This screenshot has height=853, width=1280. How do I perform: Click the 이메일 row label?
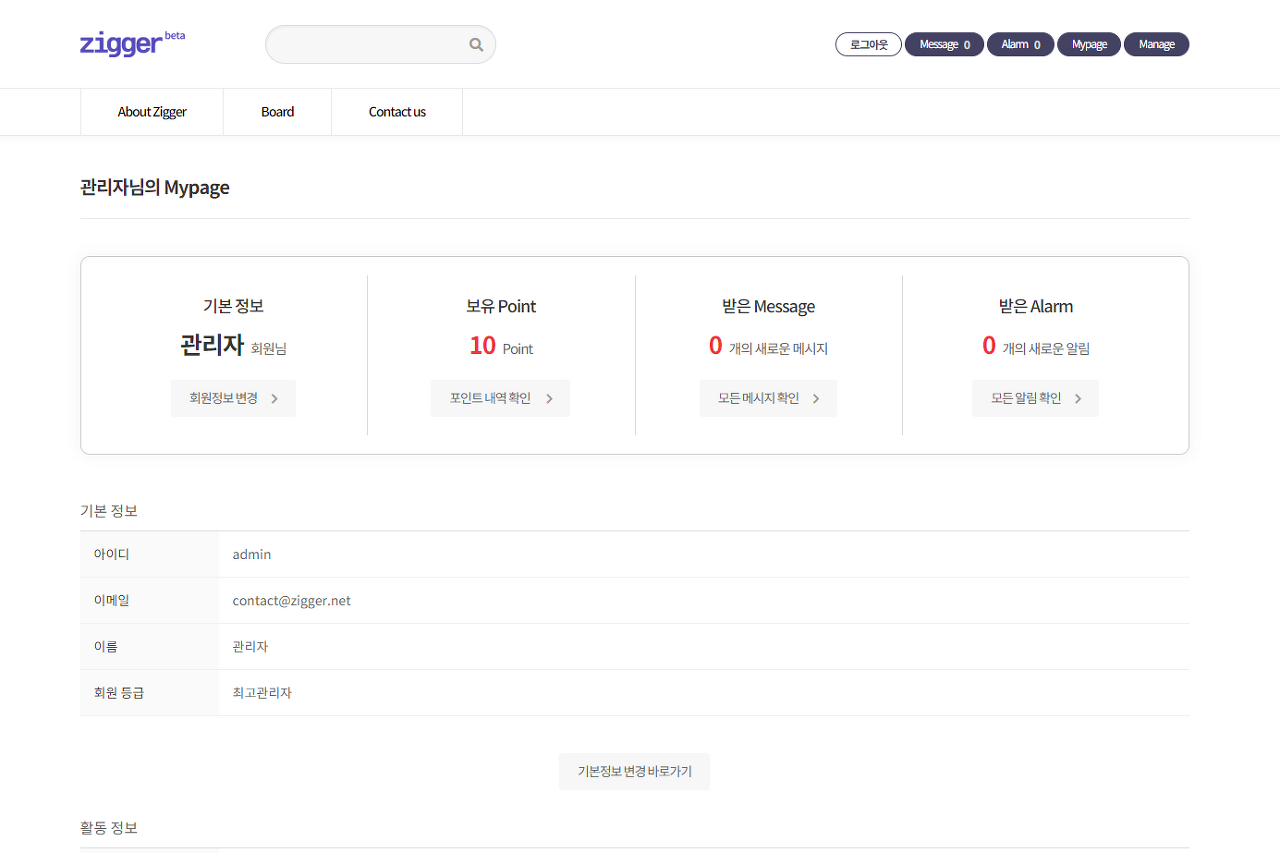[112, 601]
